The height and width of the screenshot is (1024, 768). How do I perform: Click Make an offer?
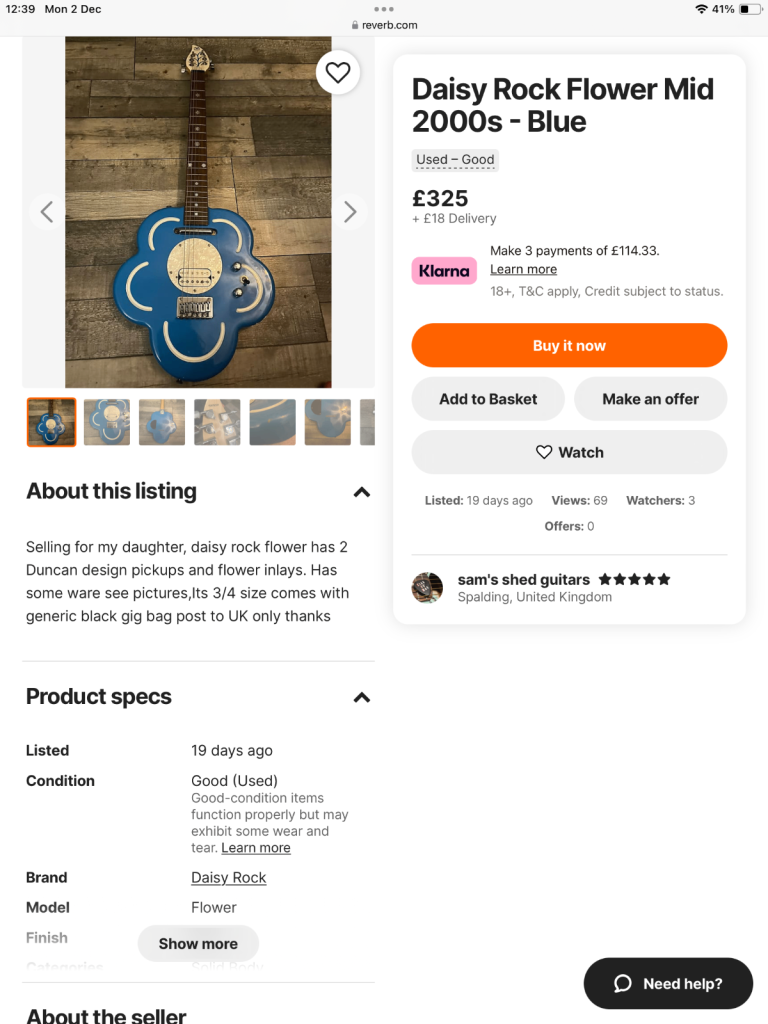tap(650, 399)
